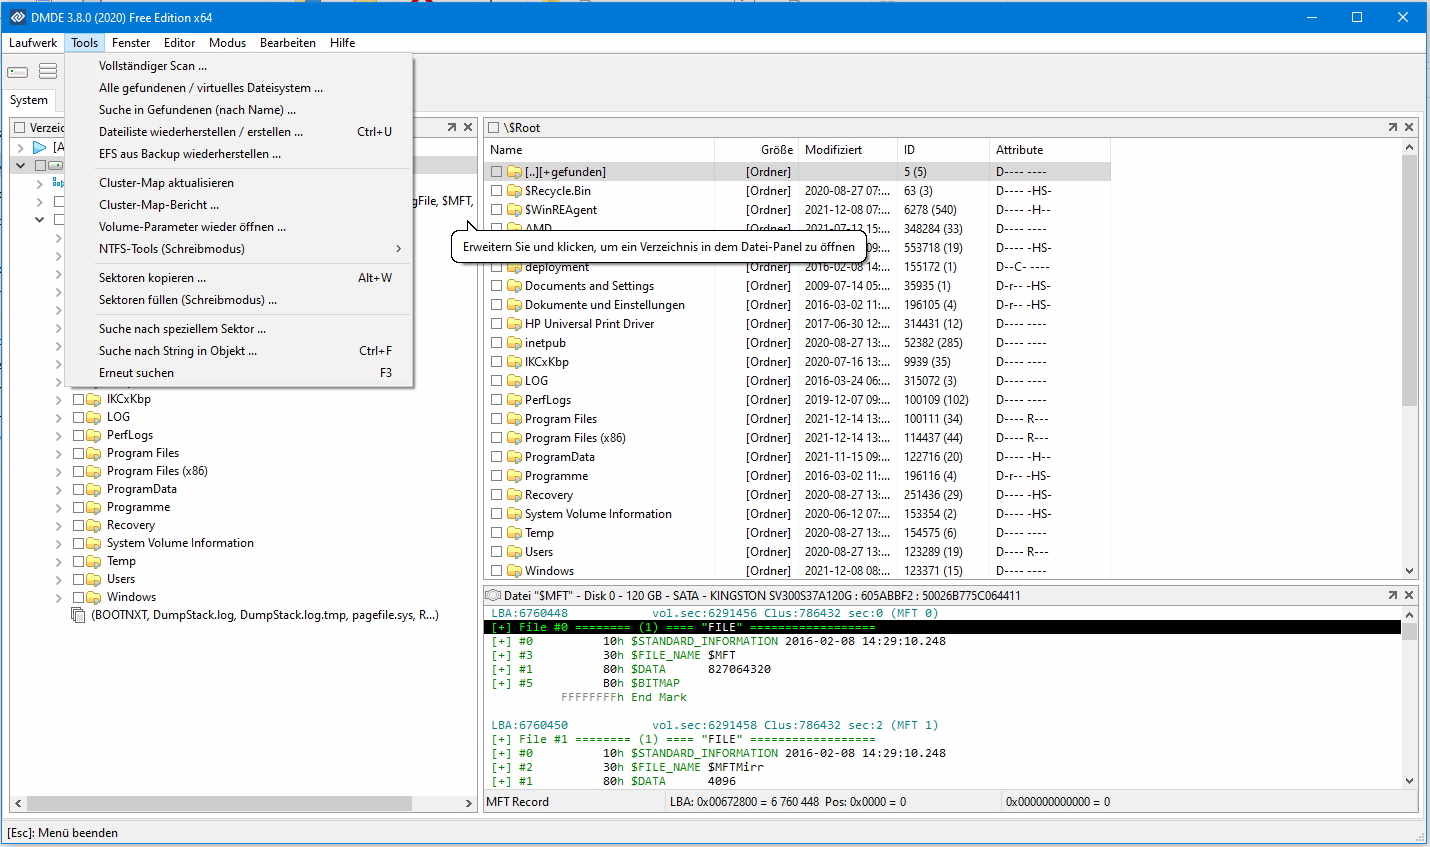This screenshot has width=1430, height=847.
Task: Close the $MFT hex editor panel
Action: point(1409,595)
